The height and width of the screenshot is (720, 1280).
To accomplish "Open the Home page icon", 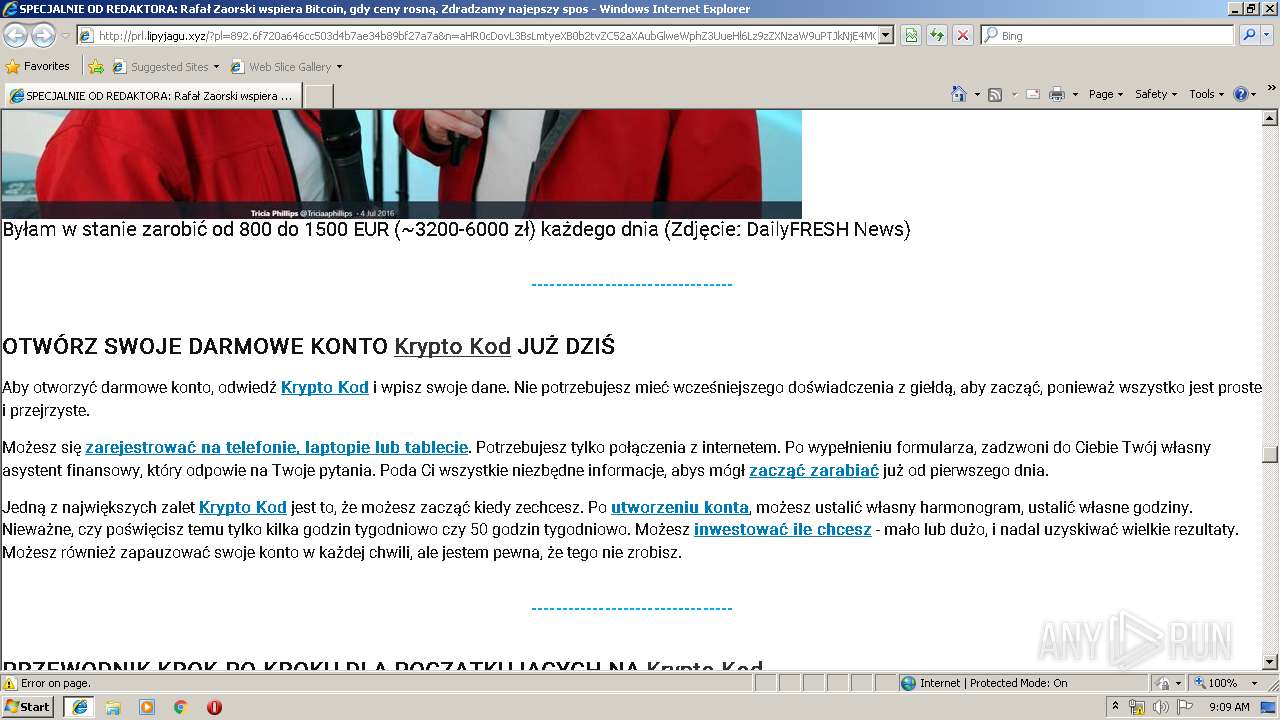I will (x=959, y=94).
